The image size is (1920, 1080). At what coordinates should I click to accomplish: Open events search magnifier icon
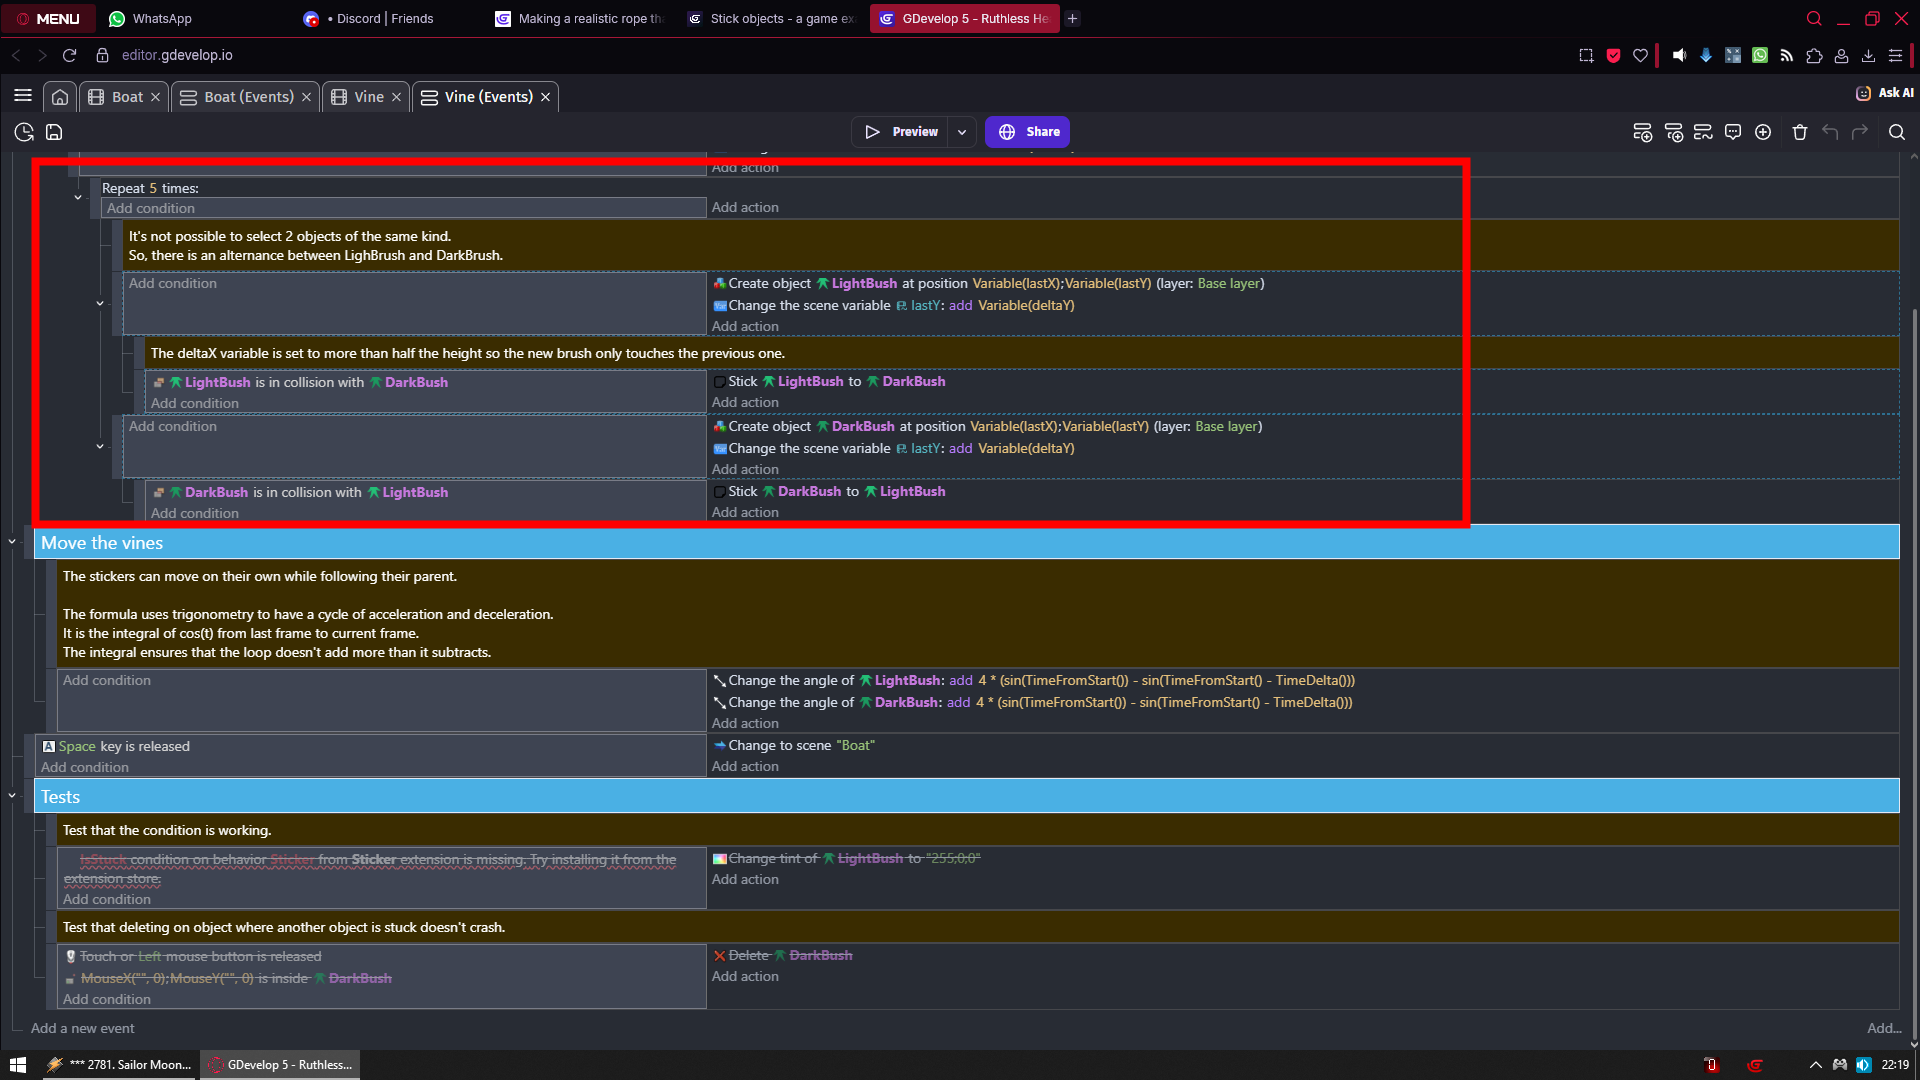1896,132
